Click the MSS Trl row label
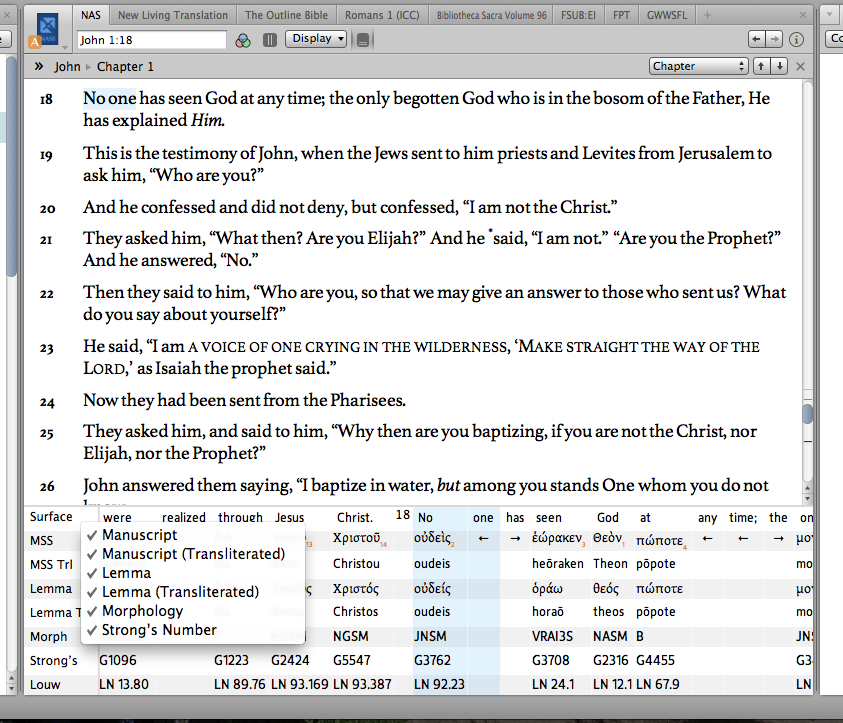843x723 pixels. click(51, 564)
